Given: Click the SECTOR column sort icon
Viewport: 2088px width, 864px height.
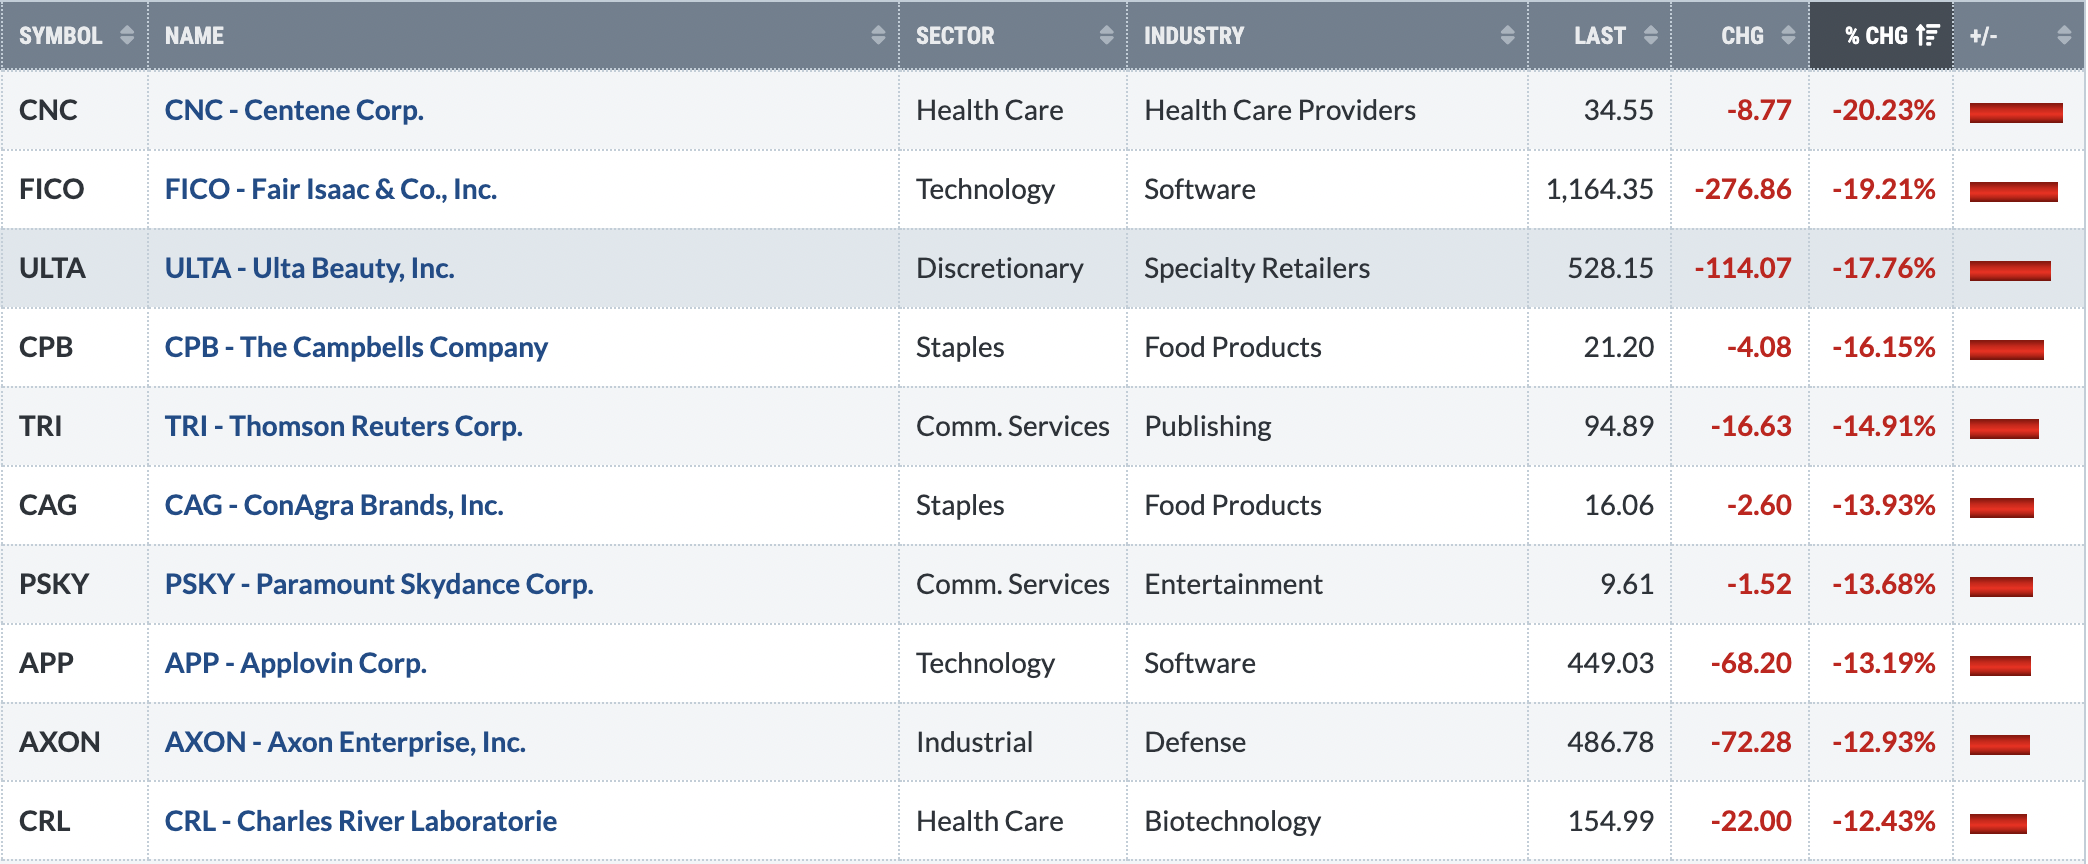Looking at the screenshot, I should tap(1106, 36).
